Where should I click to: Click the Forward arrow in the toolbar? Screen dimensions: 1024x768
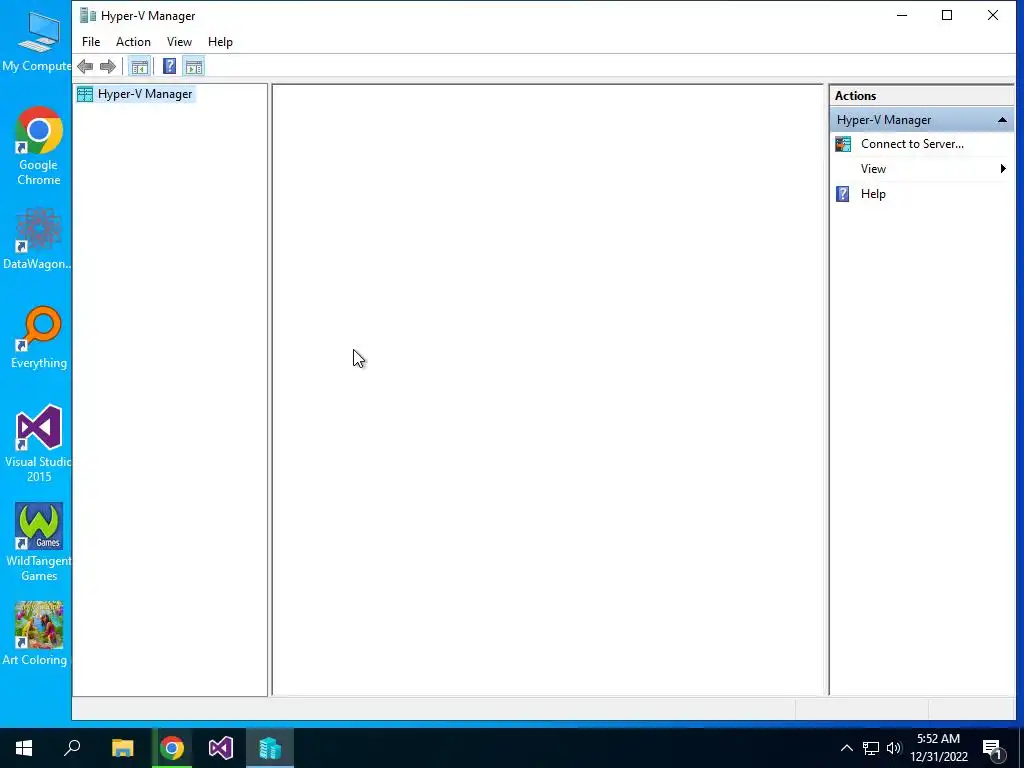108,66
